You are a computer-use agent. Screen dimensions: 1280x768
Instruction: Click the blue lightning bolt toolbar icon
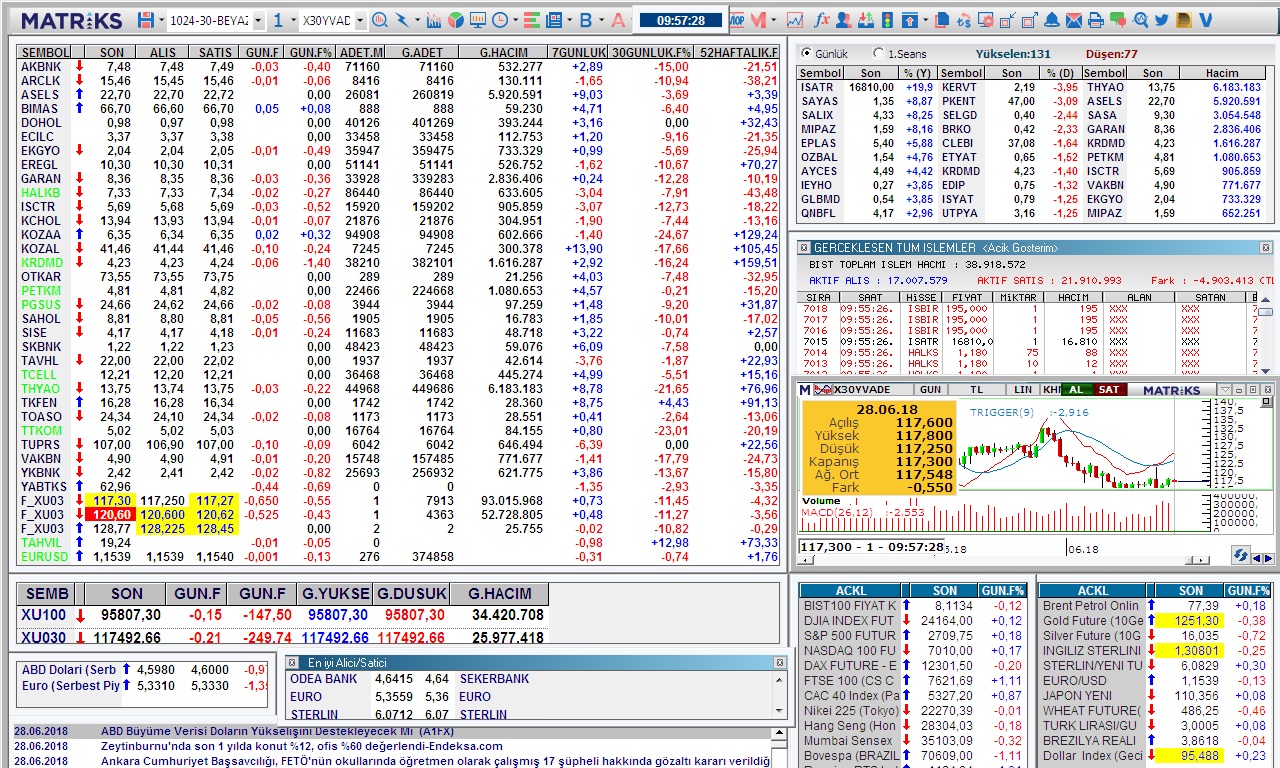tap(402, 20)
